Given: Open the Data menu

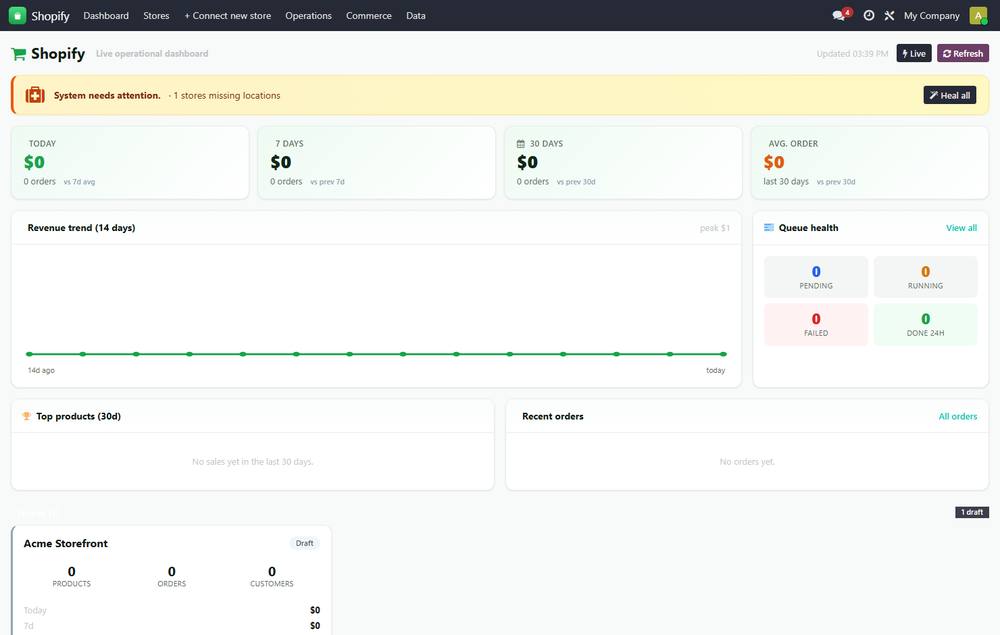Looking at the screenshot, I should [x=416, y=15].
